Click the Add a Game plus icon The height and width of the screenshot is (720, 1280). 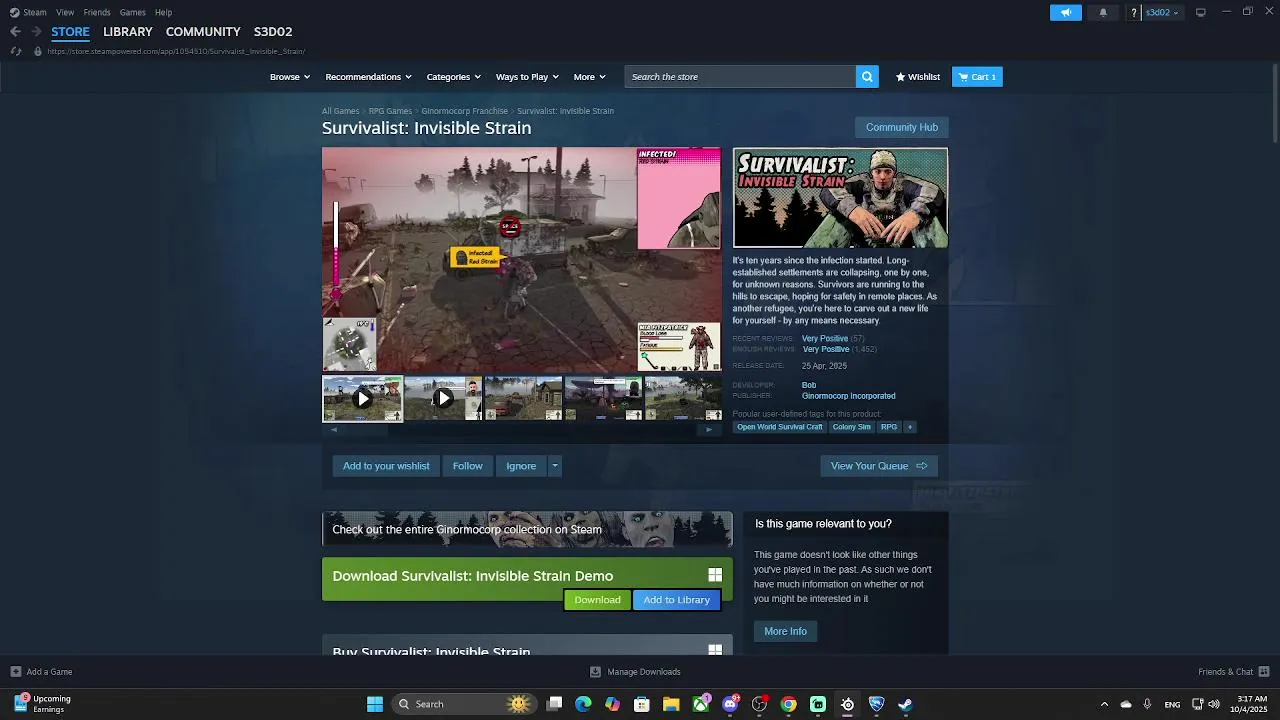point(15,671)
